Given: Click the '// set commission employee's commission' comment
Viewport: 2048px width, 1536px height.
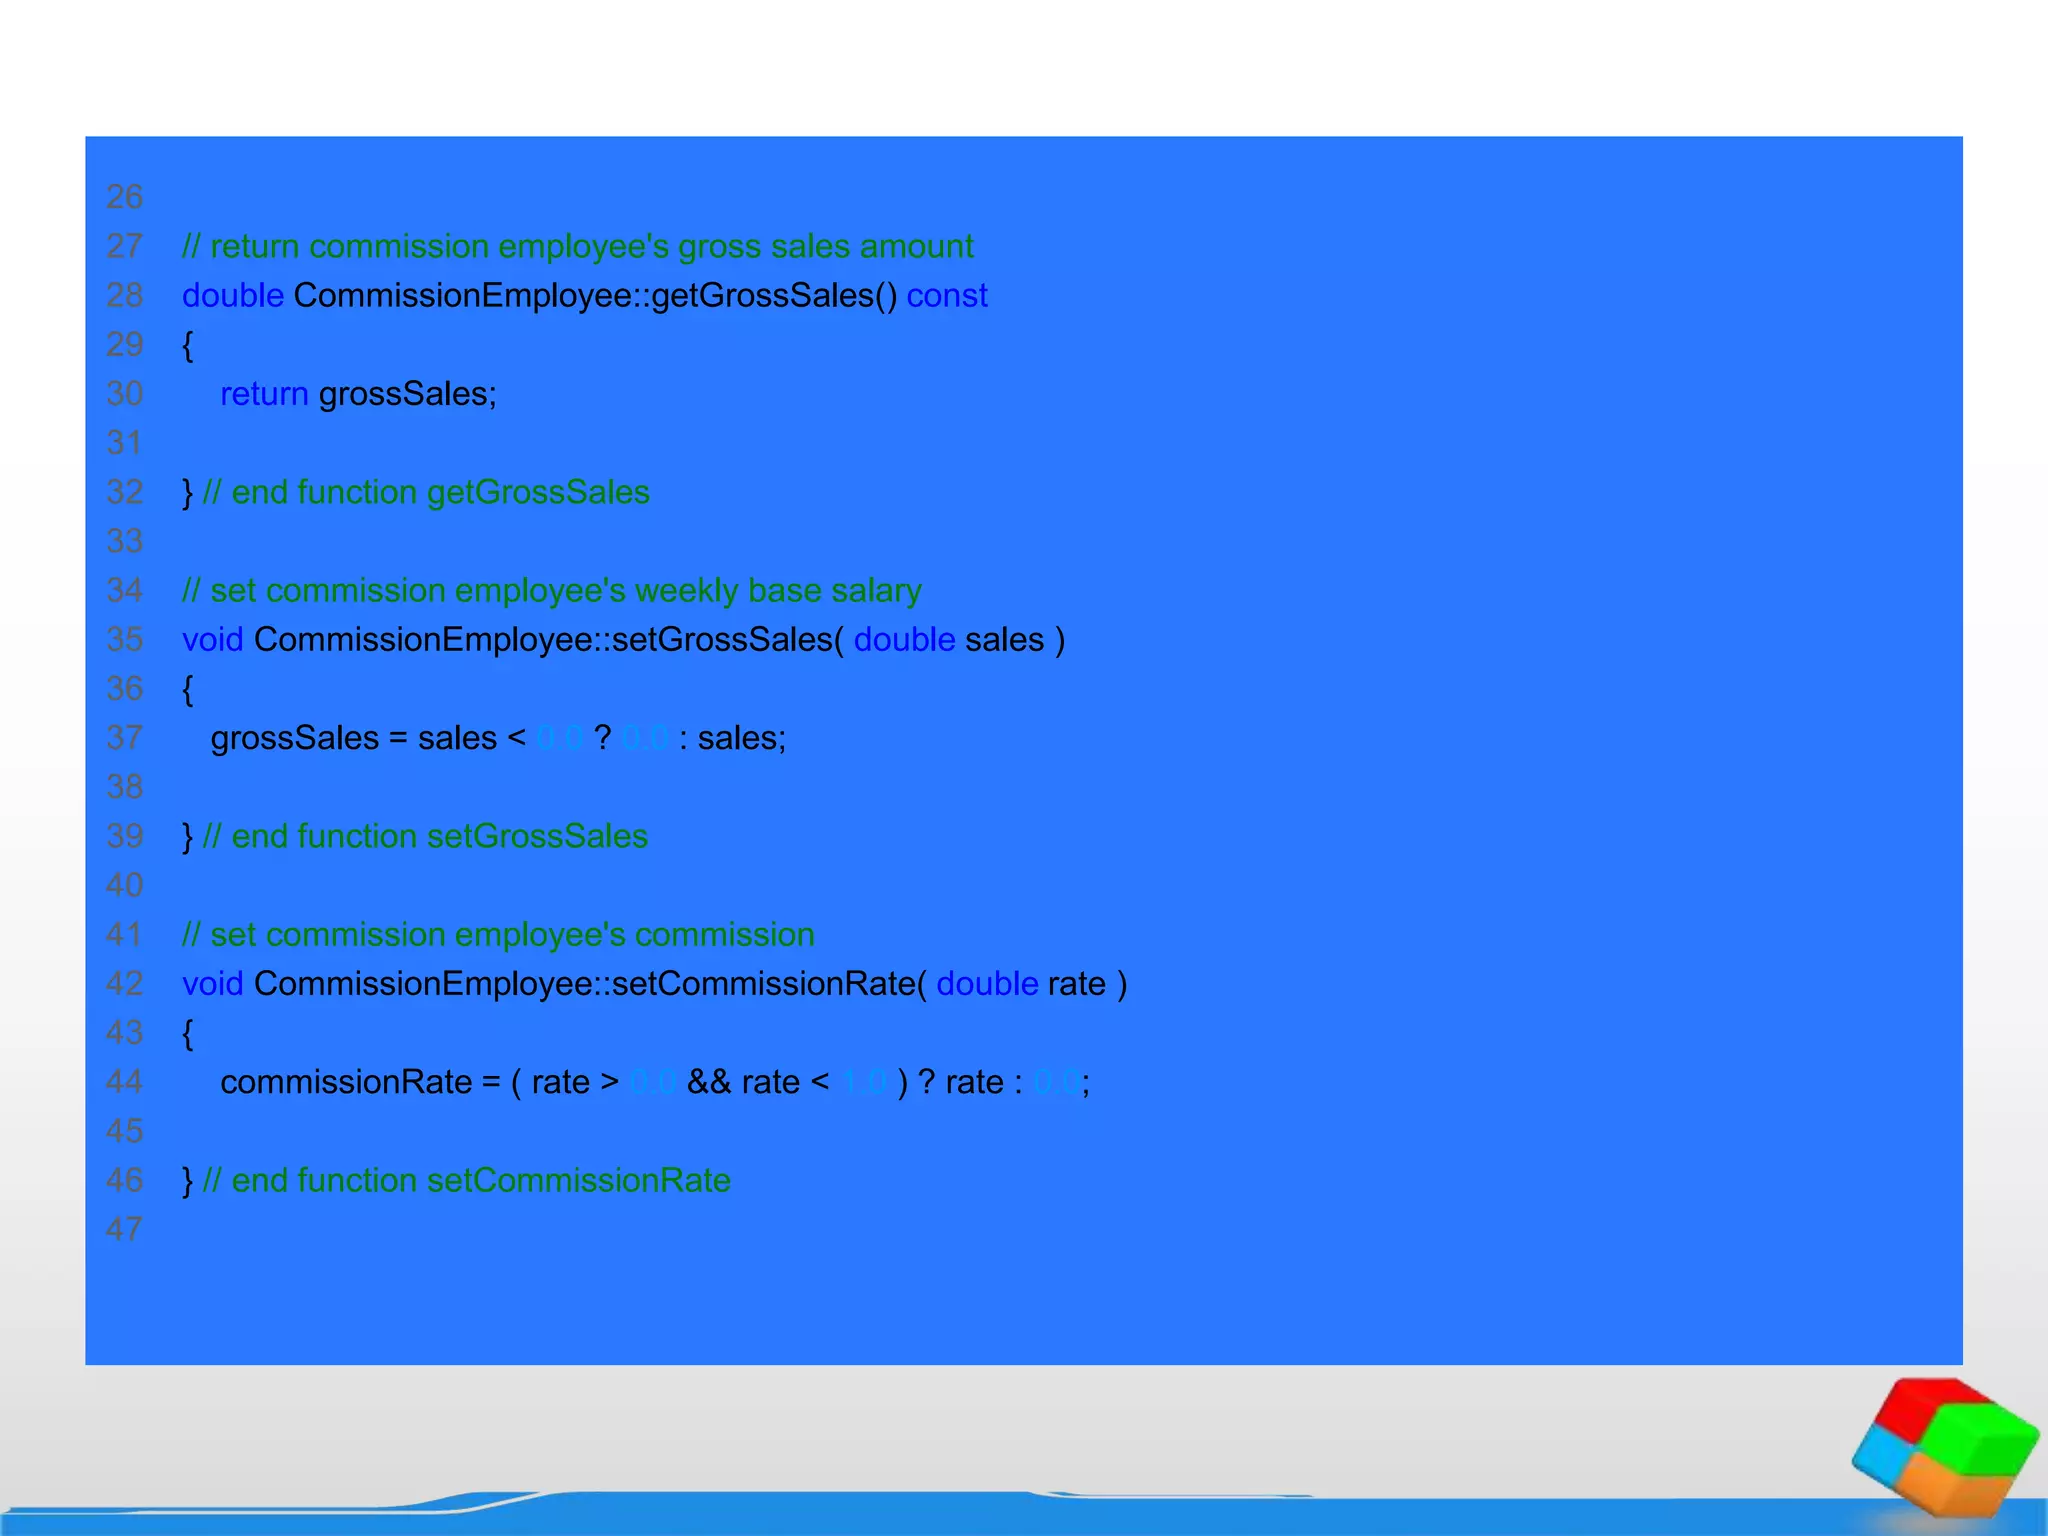Looking at the screenshot, I should click(498, 934).
